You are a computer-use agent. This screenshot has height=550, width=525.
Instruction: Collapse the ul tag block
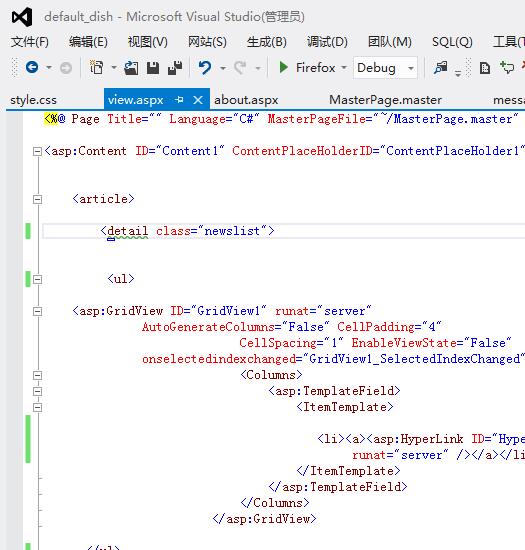tap(37, 279)
